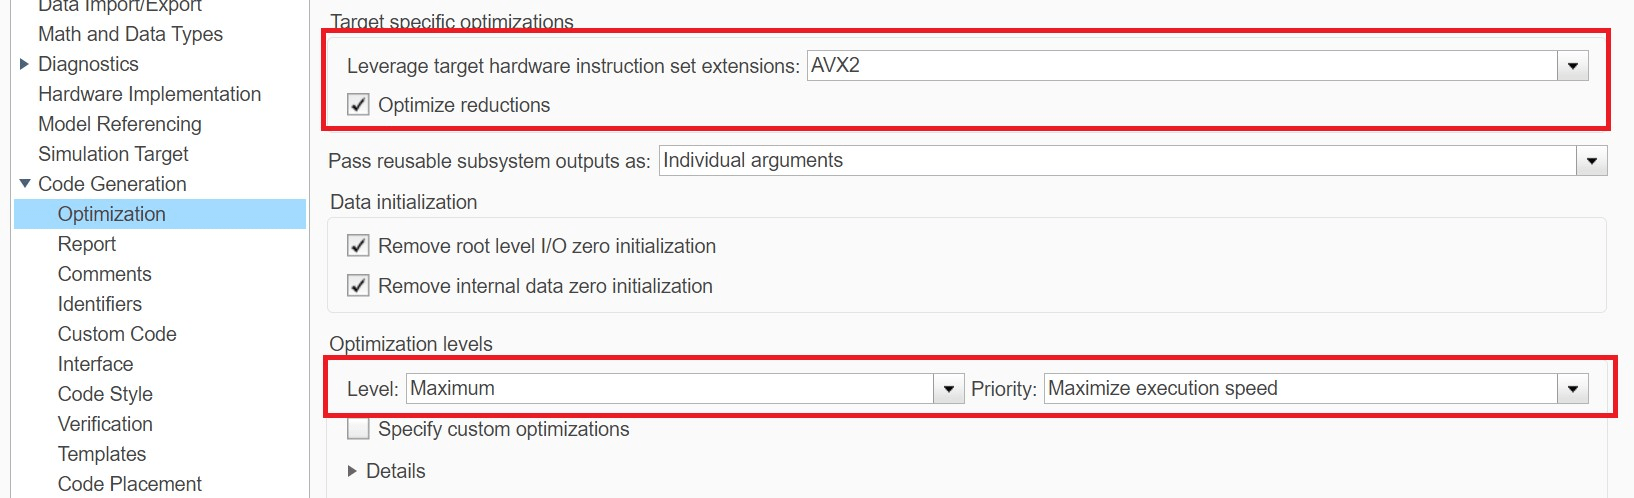The width and height of the screenshot is (1634, 498).
Task: Uncheck Remove root level I/O zero initialization
Action: coord(358,246)
